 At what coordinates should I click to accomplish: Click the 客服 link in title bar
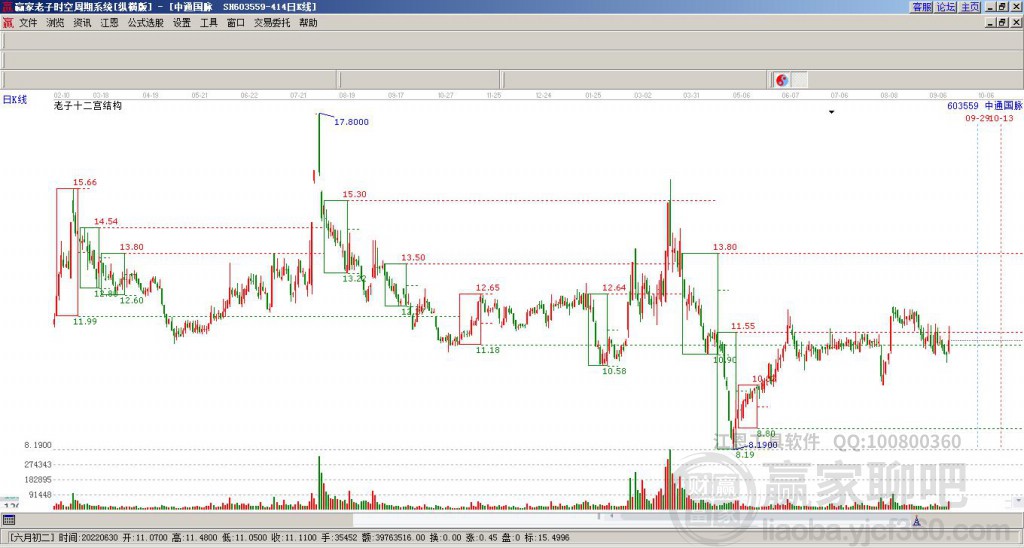[922, 7]
